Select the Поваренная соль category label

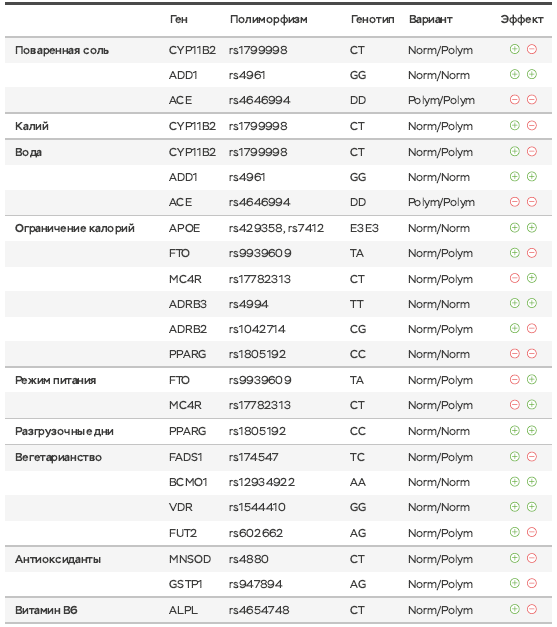point(62,50)
